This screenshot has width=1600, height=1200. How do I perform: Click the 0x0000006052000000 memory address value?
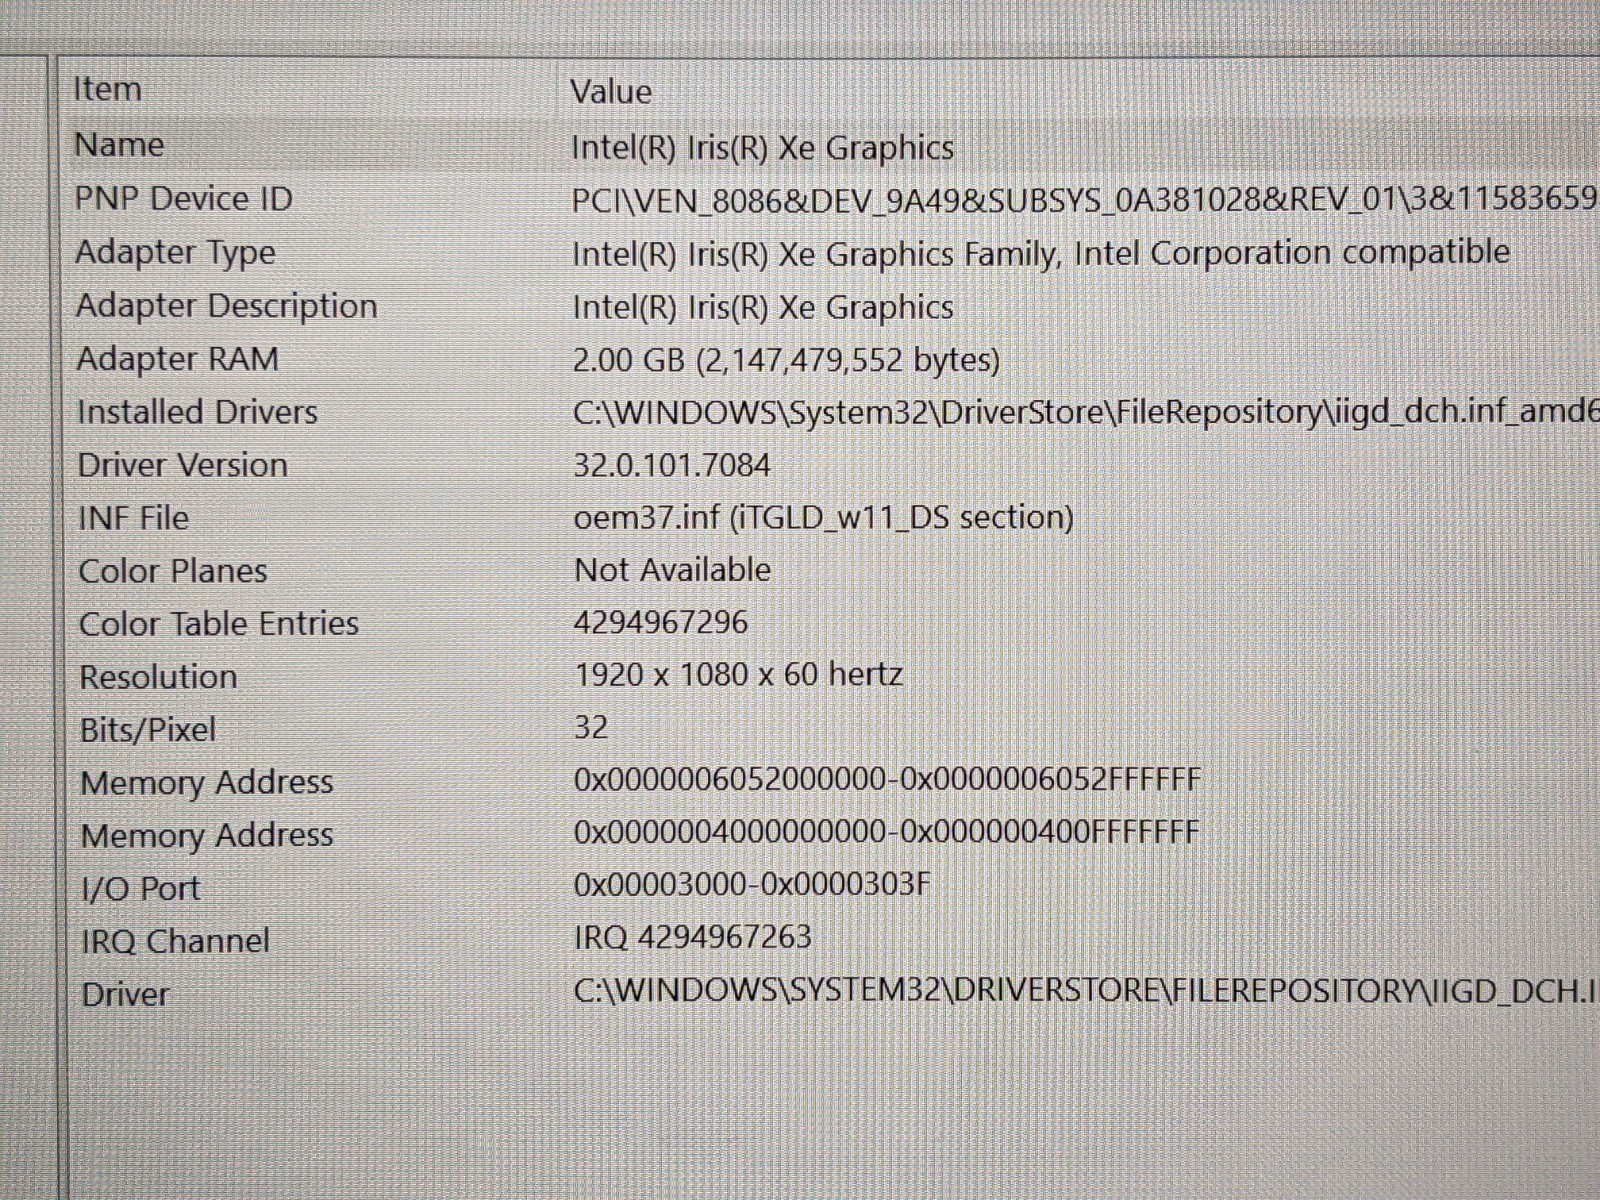point(888,779)
